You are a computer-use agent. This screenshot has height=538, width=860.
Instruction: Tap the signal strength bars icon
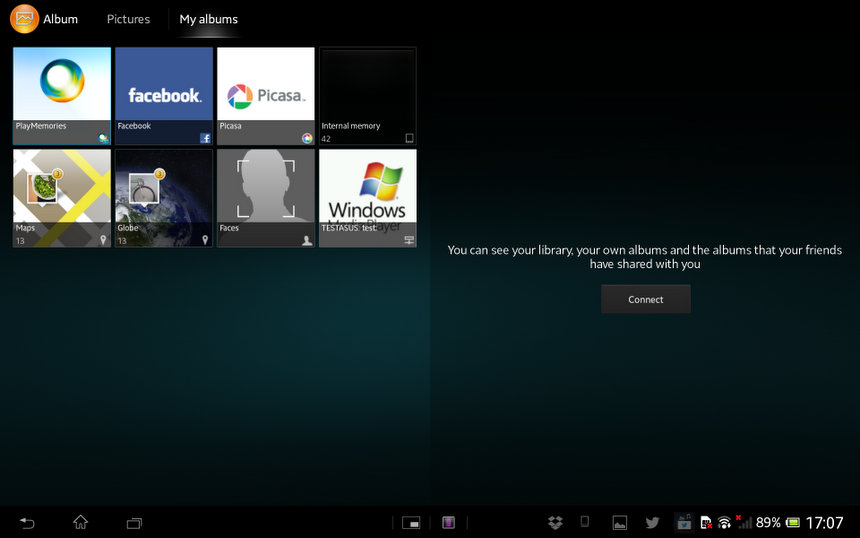pos(744,522)
